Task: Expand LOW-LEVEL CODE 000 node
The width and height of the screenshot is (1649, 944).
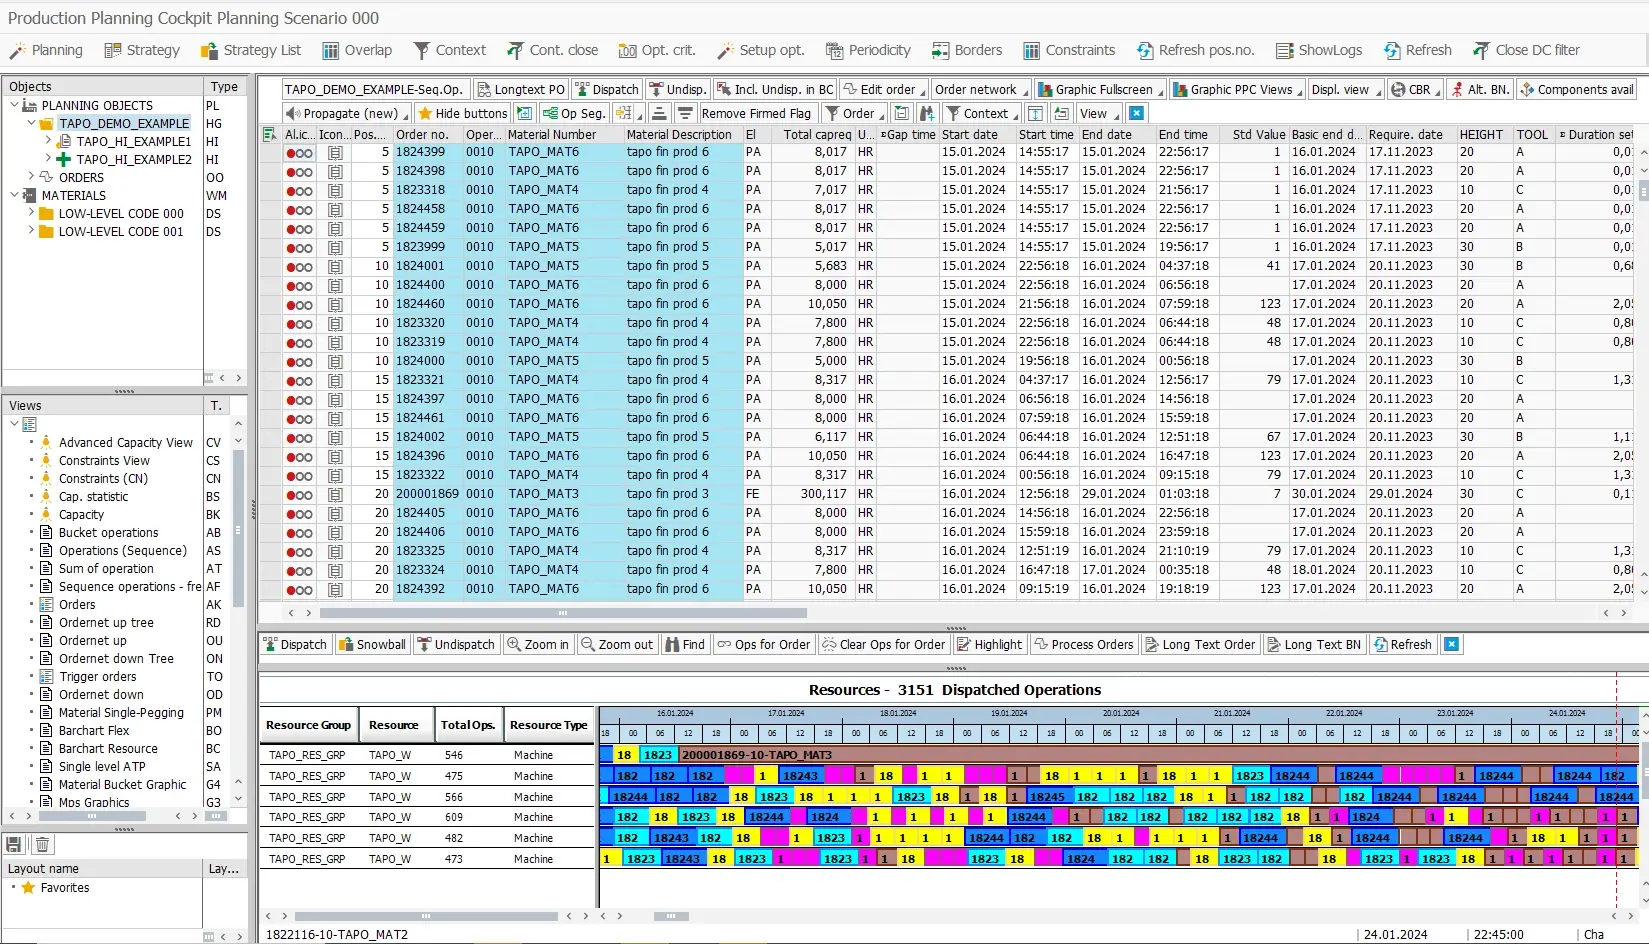Action: (x=31, y=213)
